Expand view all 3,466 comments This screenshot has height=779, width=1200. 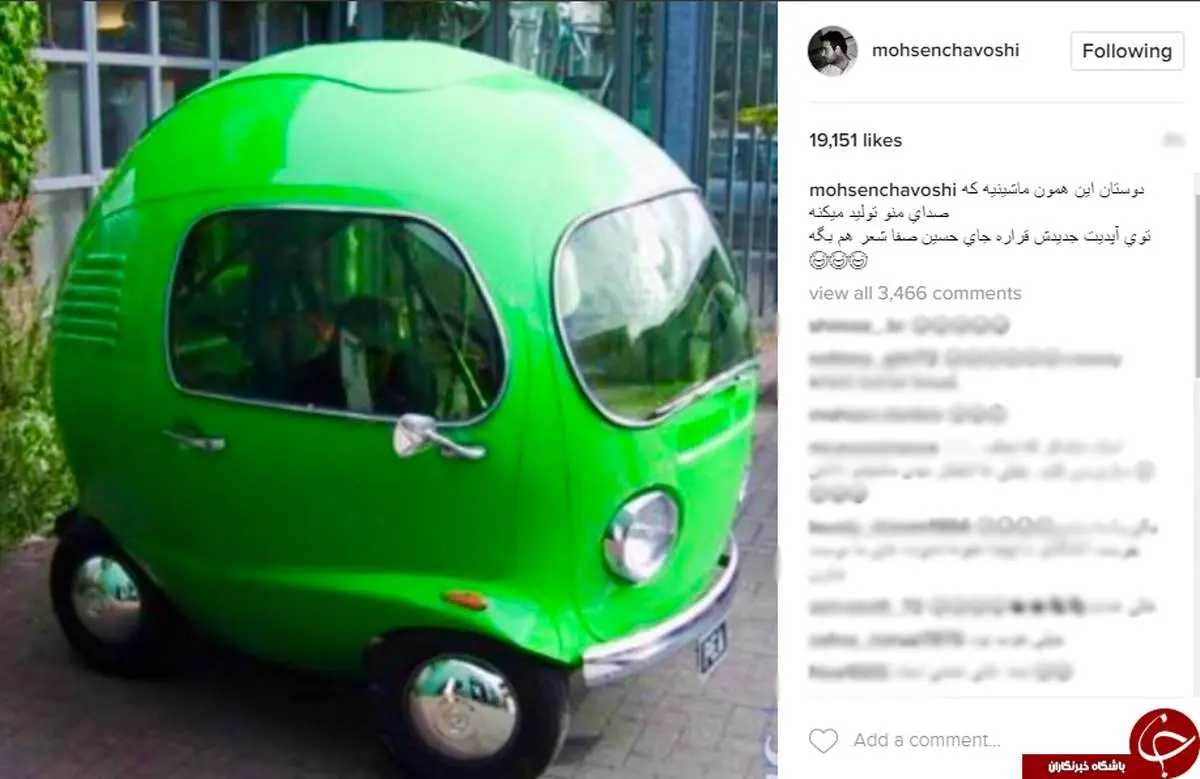(915, 293)
